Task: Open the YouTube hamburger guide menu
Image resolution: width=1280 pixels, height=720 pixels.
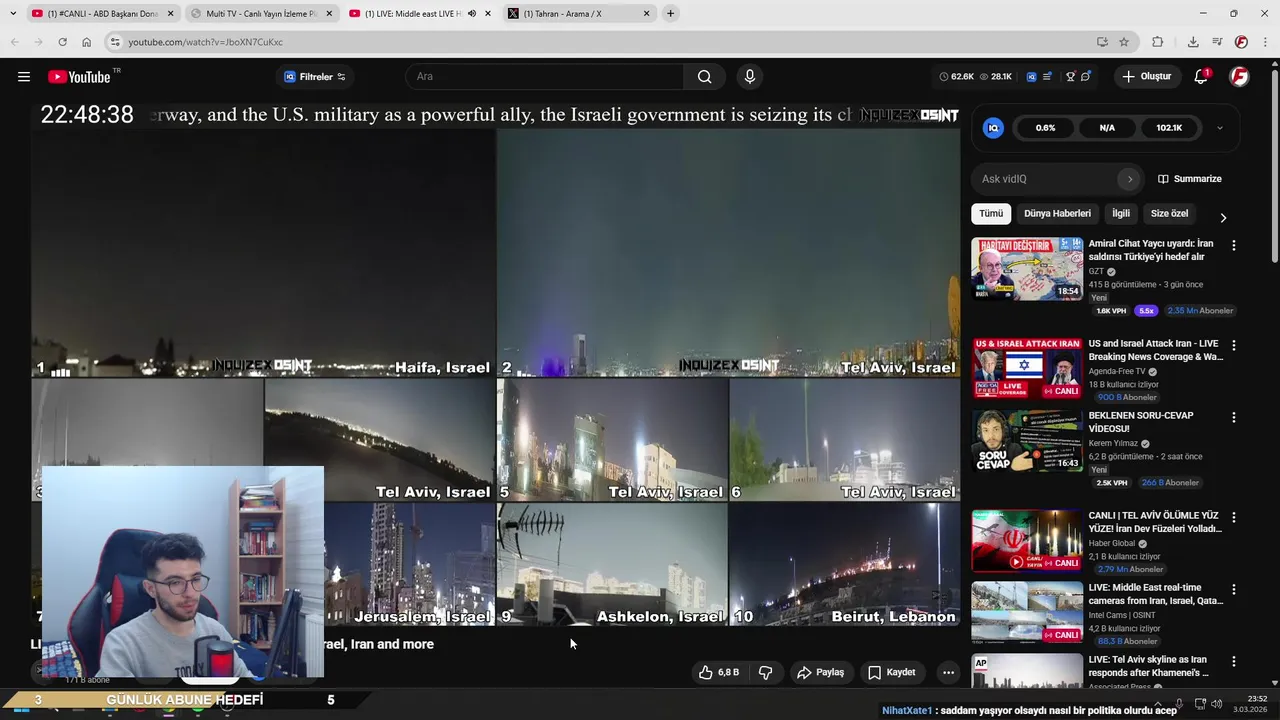Action: click(24, 77)
